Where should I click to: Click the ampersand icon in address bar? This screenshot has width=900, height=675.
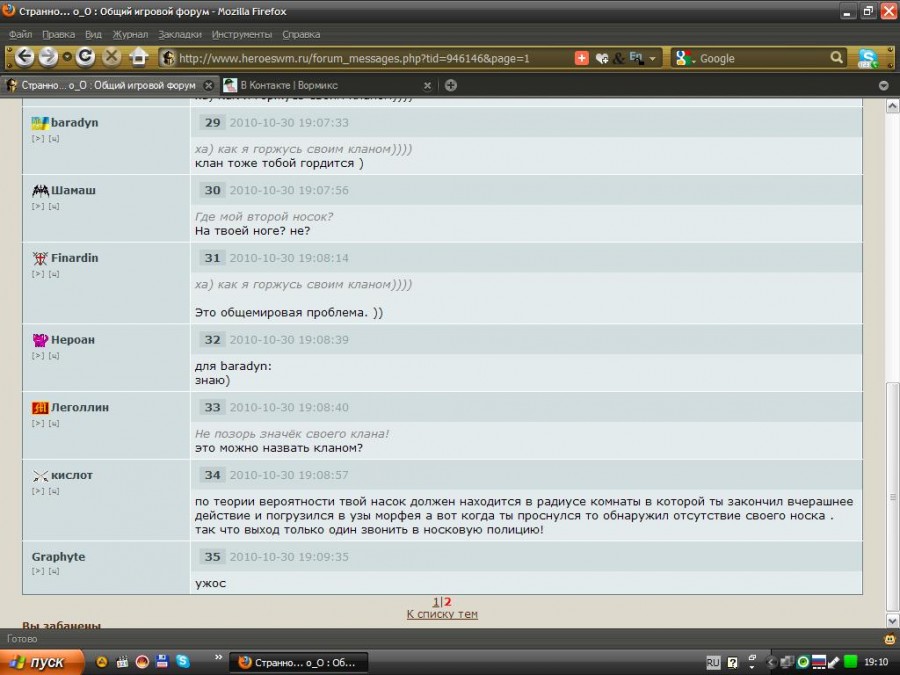(x=619, y=58)
